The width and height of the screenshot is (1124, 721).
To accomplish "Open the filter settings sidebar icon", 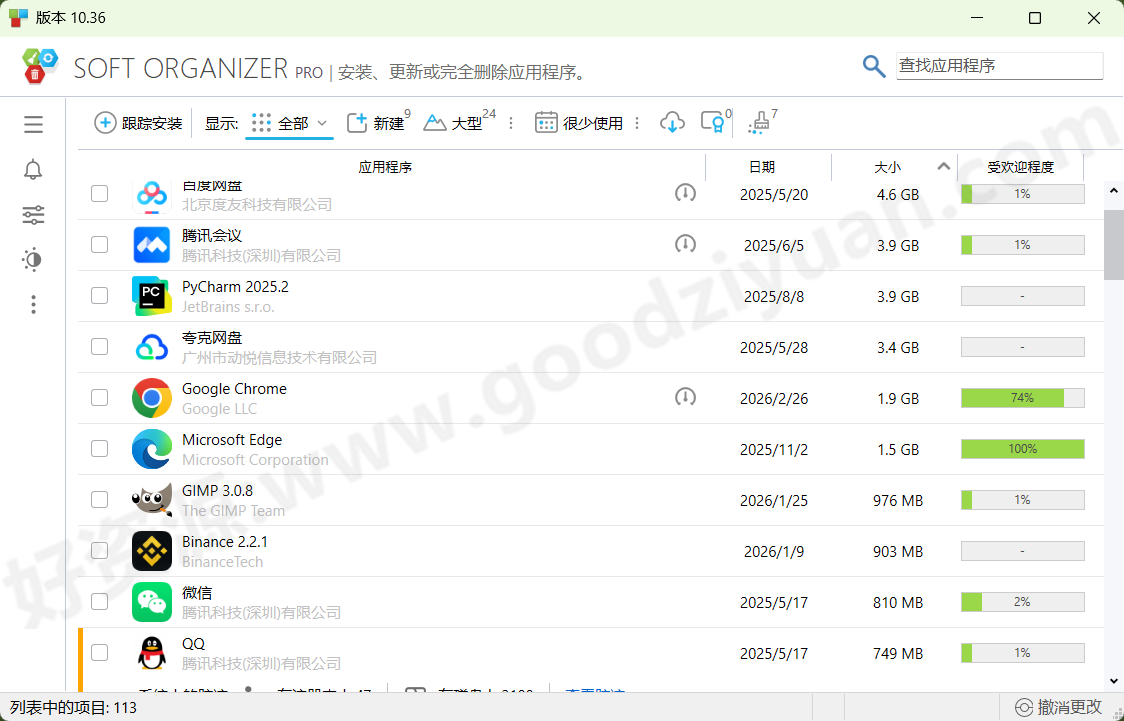I will click(x=33, y=214).
